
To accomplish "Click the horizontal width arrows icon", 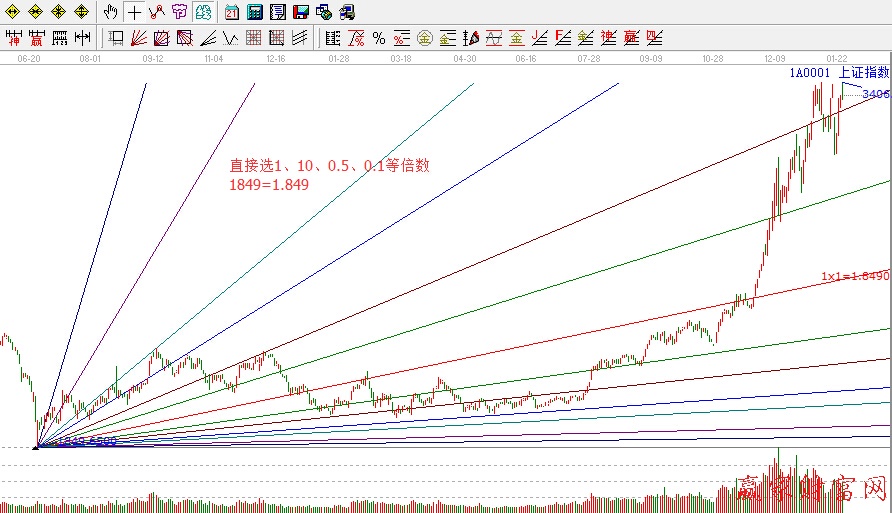I will tap(83, 39).
